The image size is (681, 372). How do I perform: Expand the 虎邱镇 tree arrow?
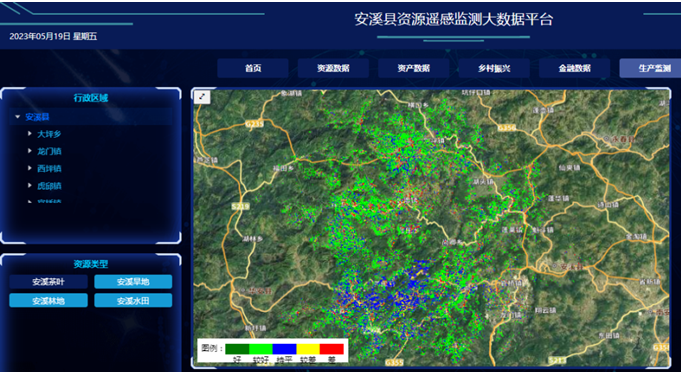click(x=30, y=185)
